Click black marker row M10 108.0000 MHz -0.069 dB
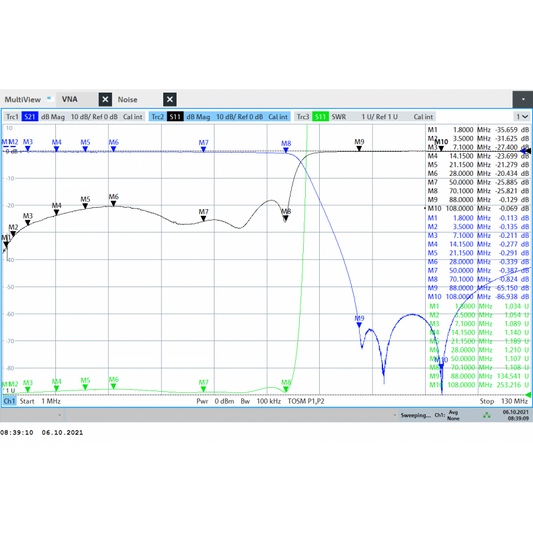Image resolution: width=533 pixels, height=533 pixels. coord(478,208)
